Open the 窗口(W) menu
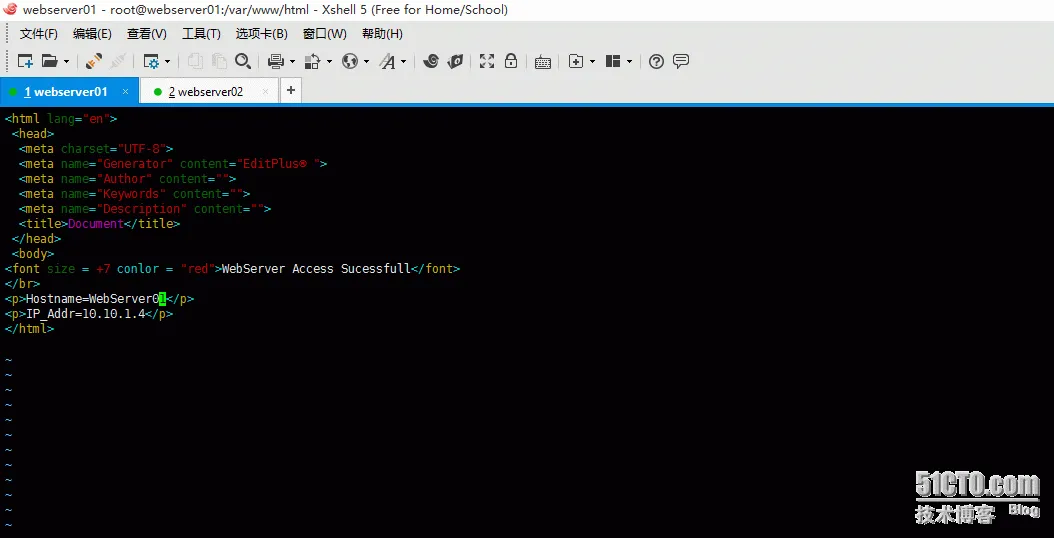The image size is (1054, 538). click(x=325, y=34)
